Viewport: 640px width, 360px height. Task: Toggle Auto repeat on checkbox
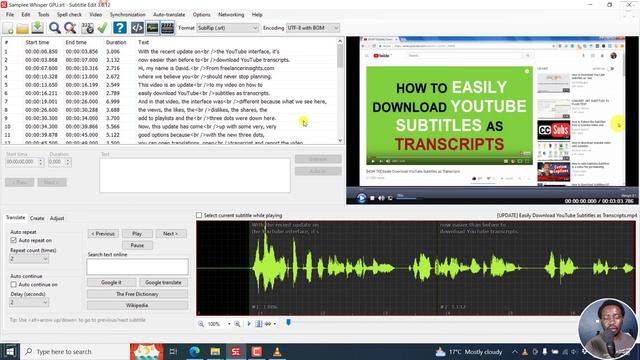point(13,240)
